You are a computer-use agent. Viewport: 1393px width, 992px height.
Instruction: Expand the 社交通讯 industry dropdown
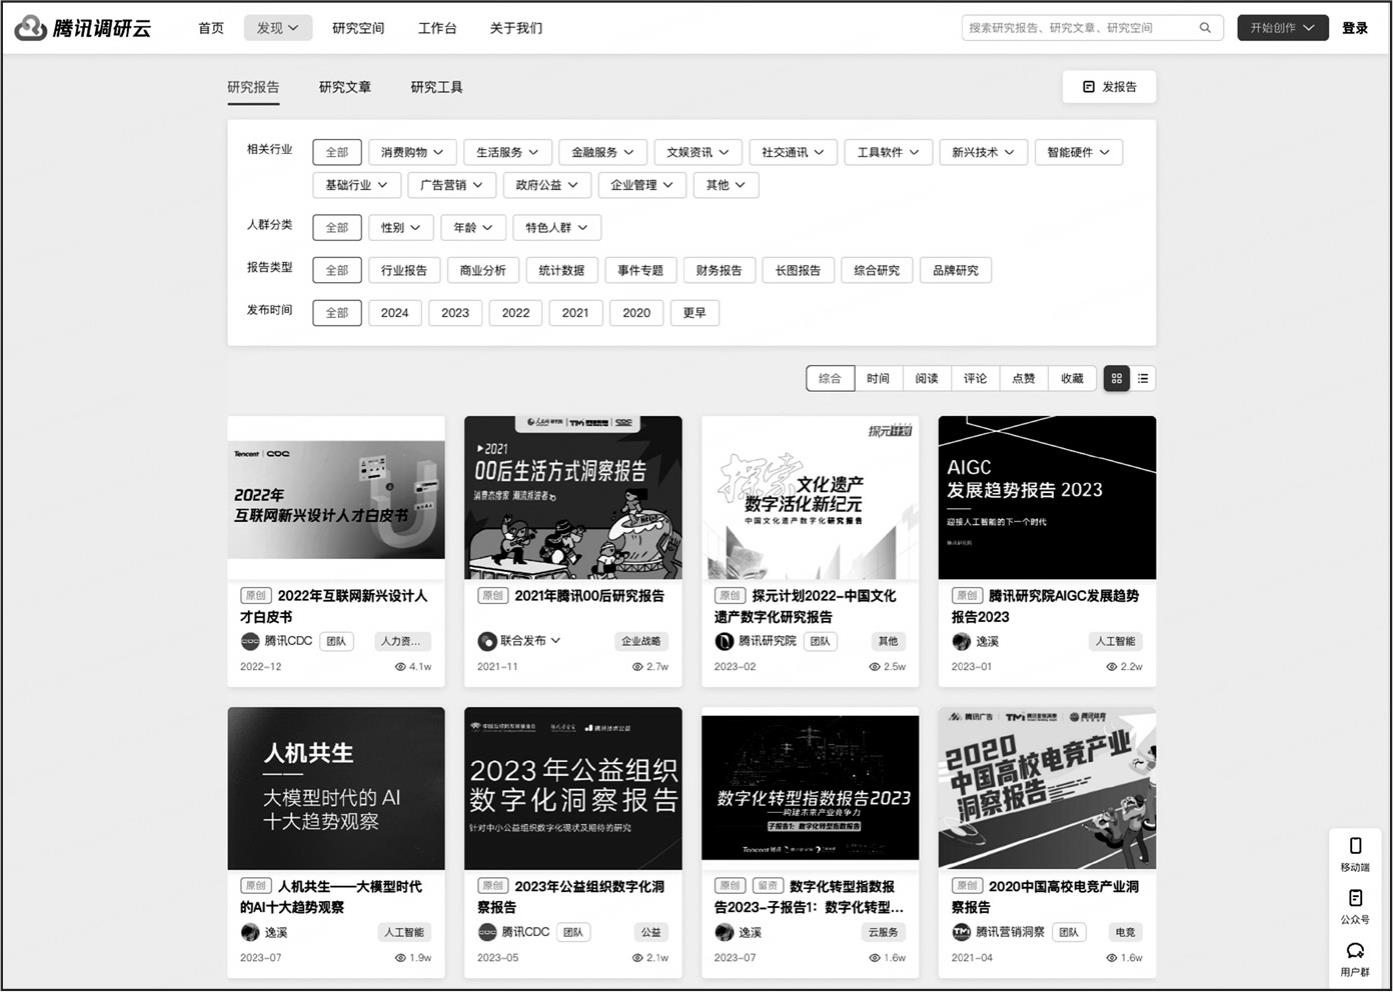793,152
